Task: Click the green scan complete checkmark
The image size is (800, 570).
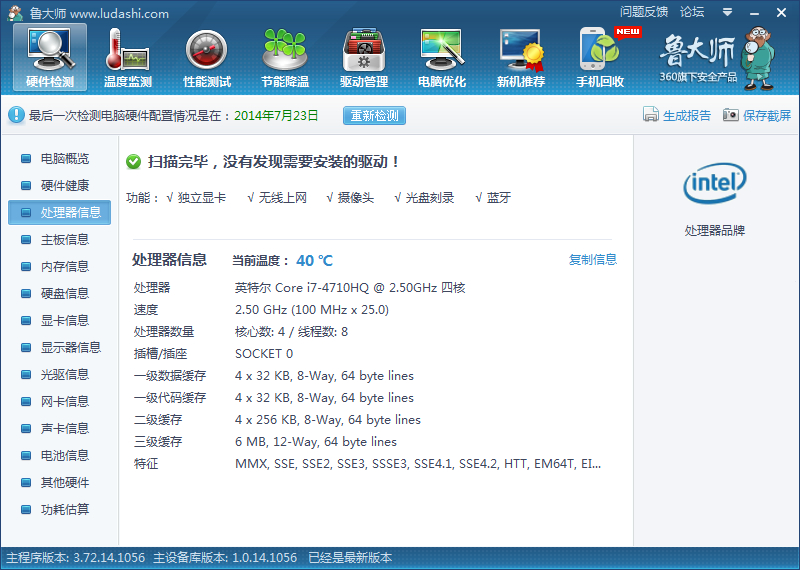Action: click(x=133, y=162)
